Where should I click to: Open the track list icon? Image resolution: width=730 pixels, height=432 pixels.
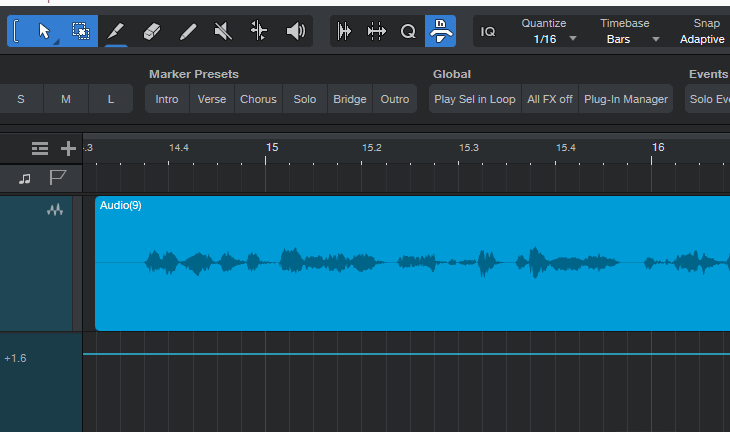point(40,149)
